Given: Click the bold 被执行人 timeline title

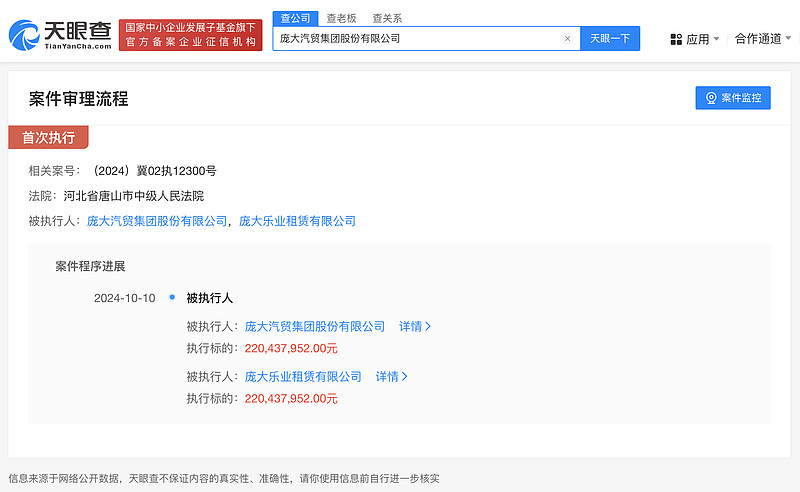Looking at the screenshot, I should [209, 298].
